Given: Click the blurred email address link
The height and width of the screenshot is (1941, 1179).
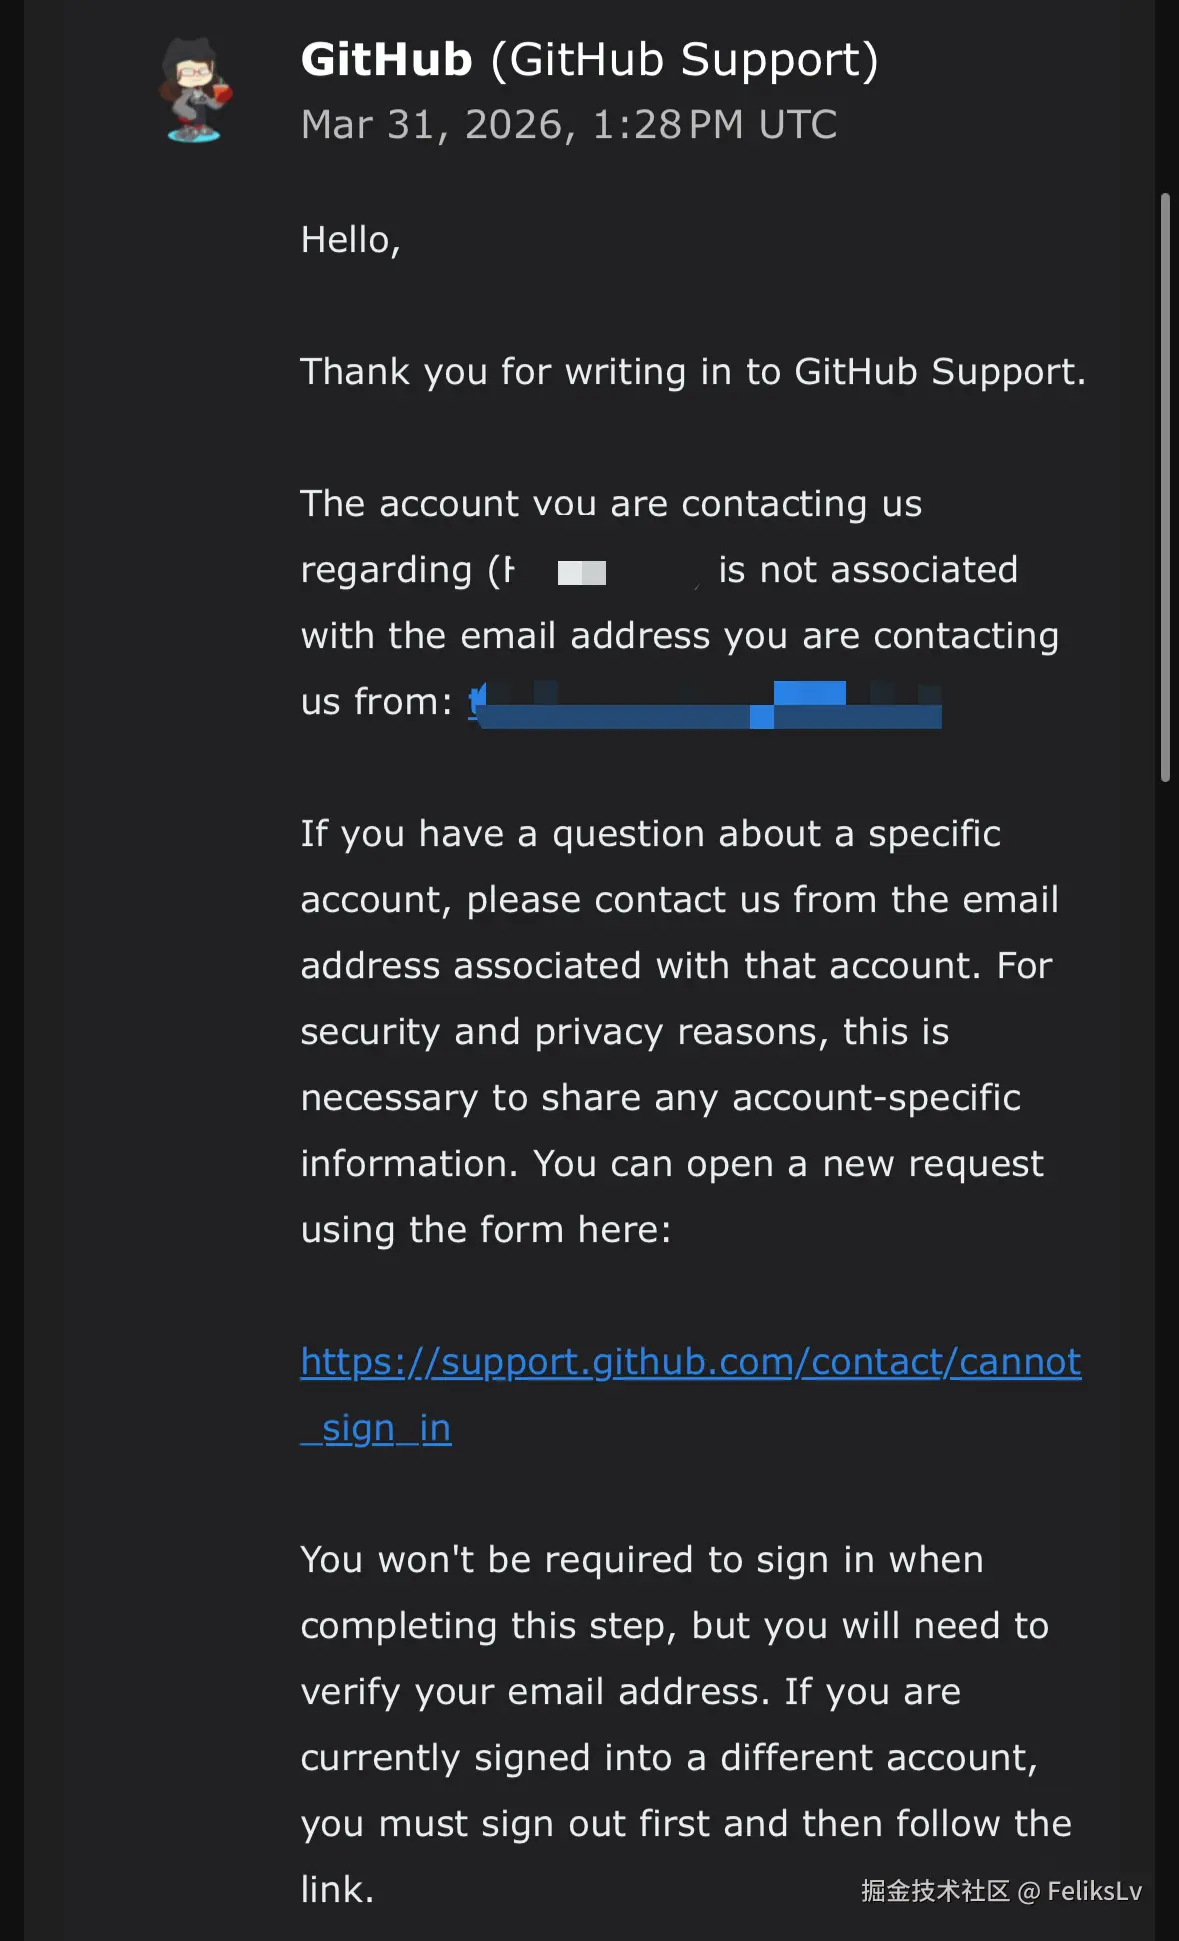Looking at the screenshot, I should (x=706, y=704).
